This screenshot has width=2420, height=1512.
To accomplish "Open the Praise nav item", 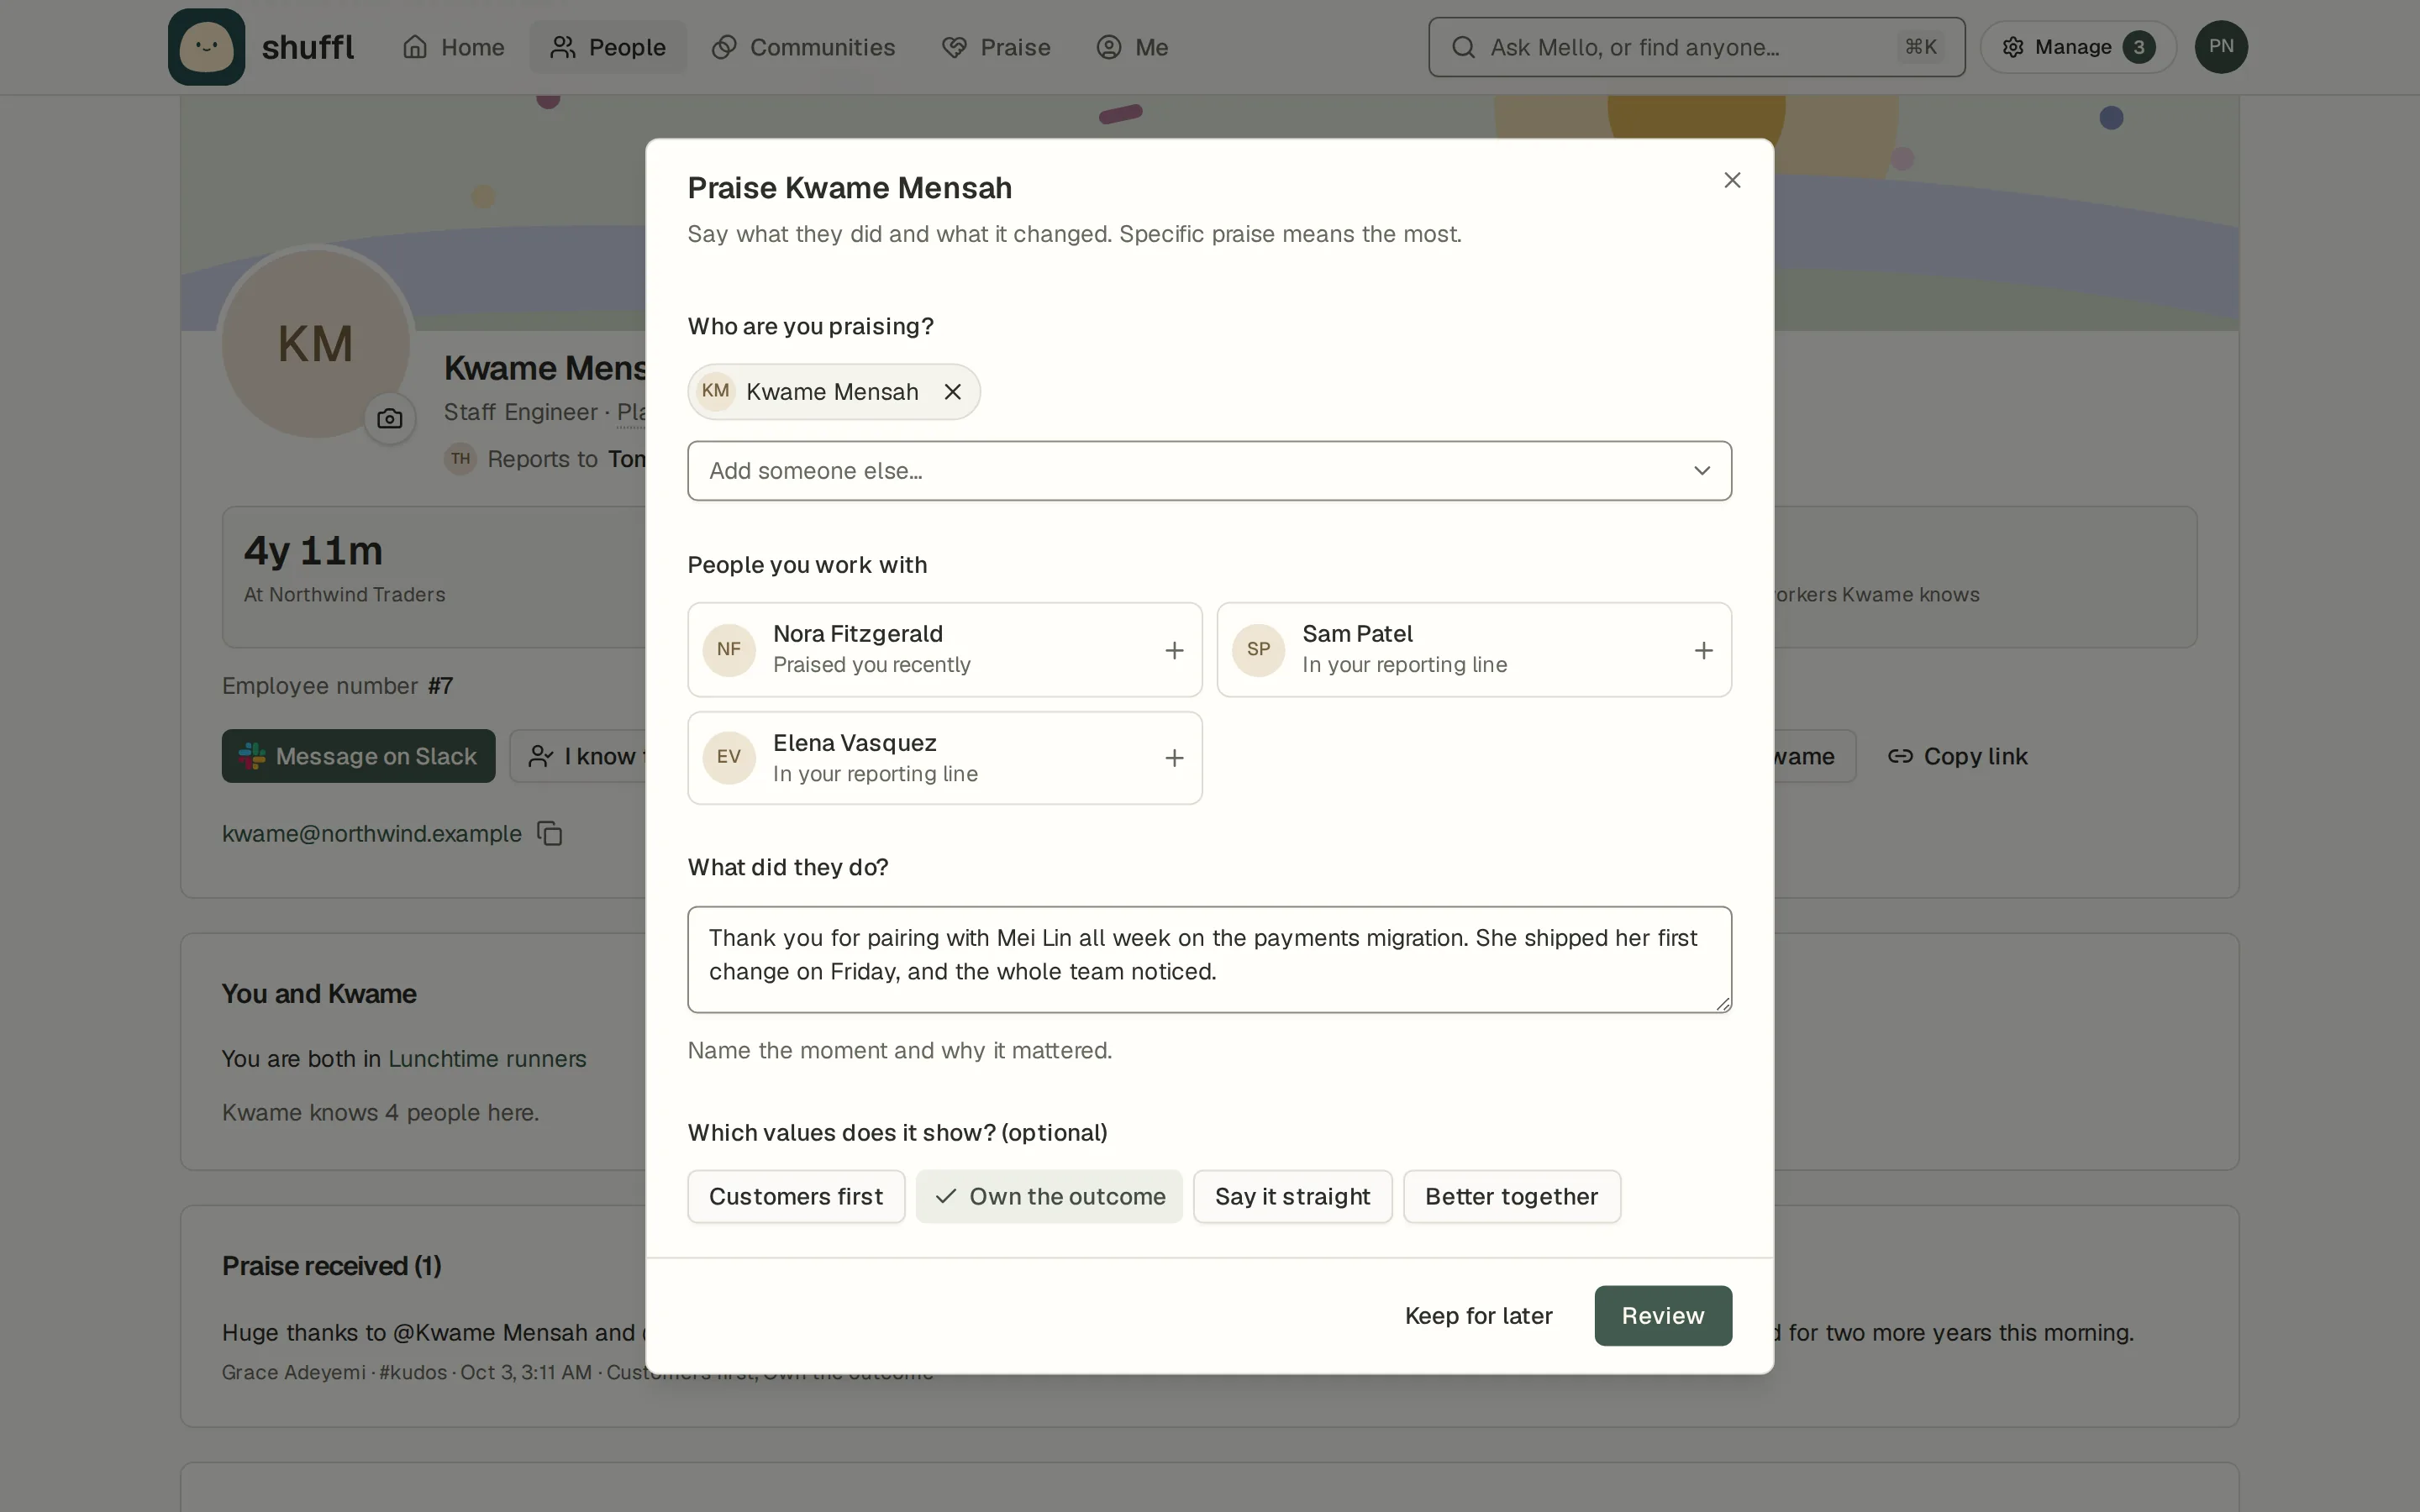I will point(996,47).
